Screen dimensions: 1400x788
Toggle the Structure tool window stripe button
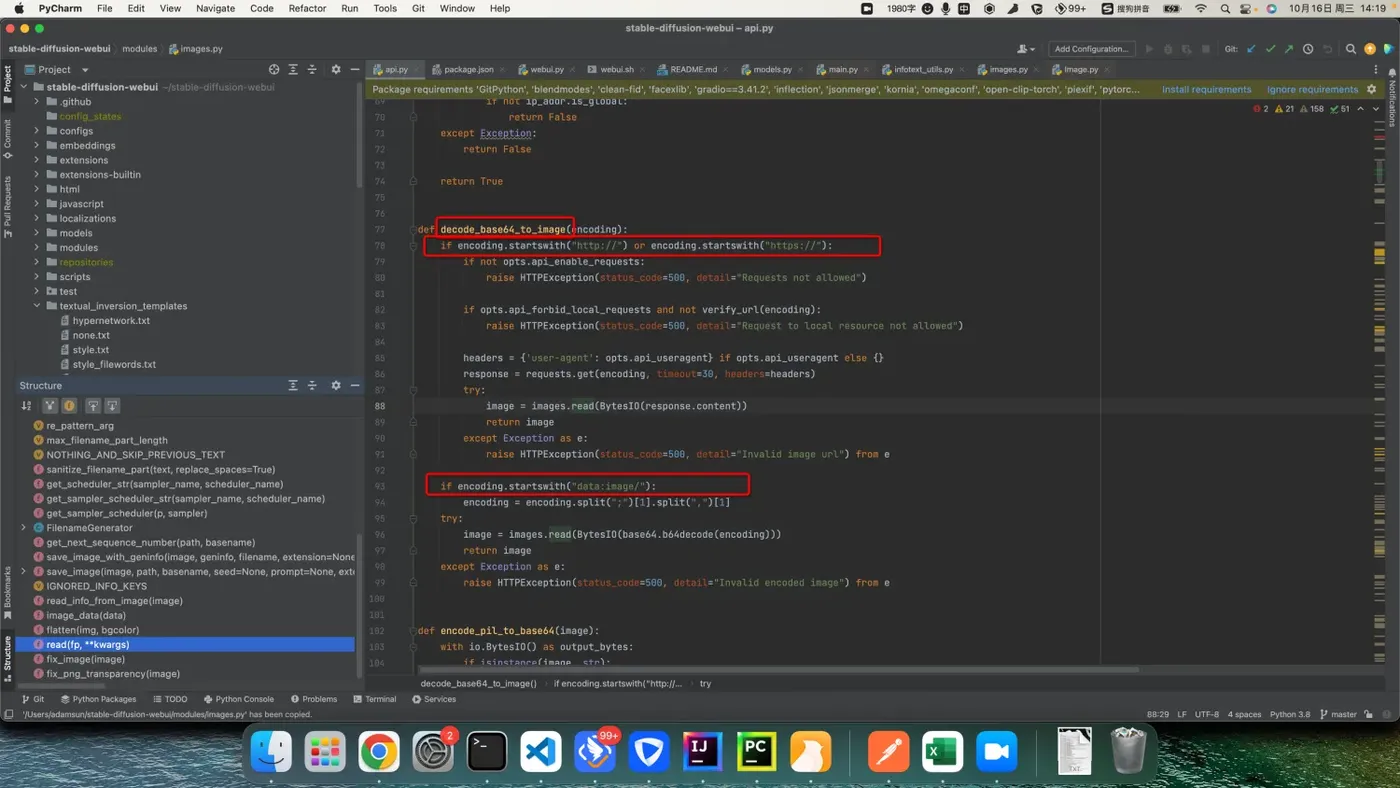click(x=7, y=658)
